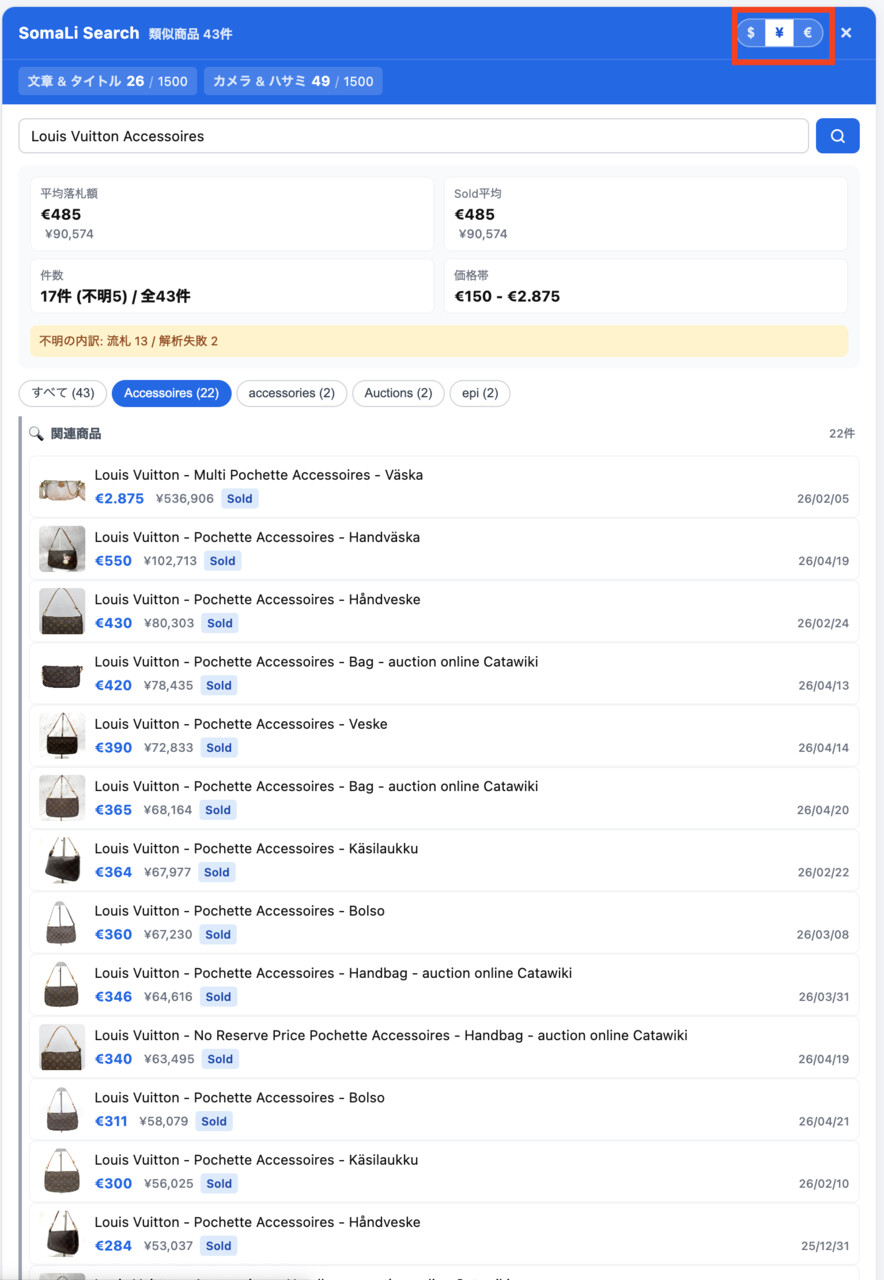Screen dimensions: 884x1280
Task: Click the Sold badge on the €2.875 listing
Action: pyautogui.click(x=239, y=499)
